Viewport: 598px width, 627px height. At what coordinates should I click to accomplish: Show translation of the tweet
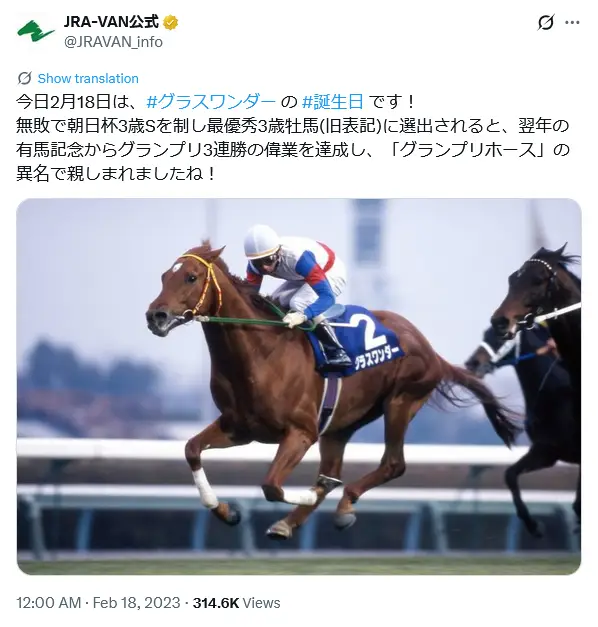click(x=88, y=78)
